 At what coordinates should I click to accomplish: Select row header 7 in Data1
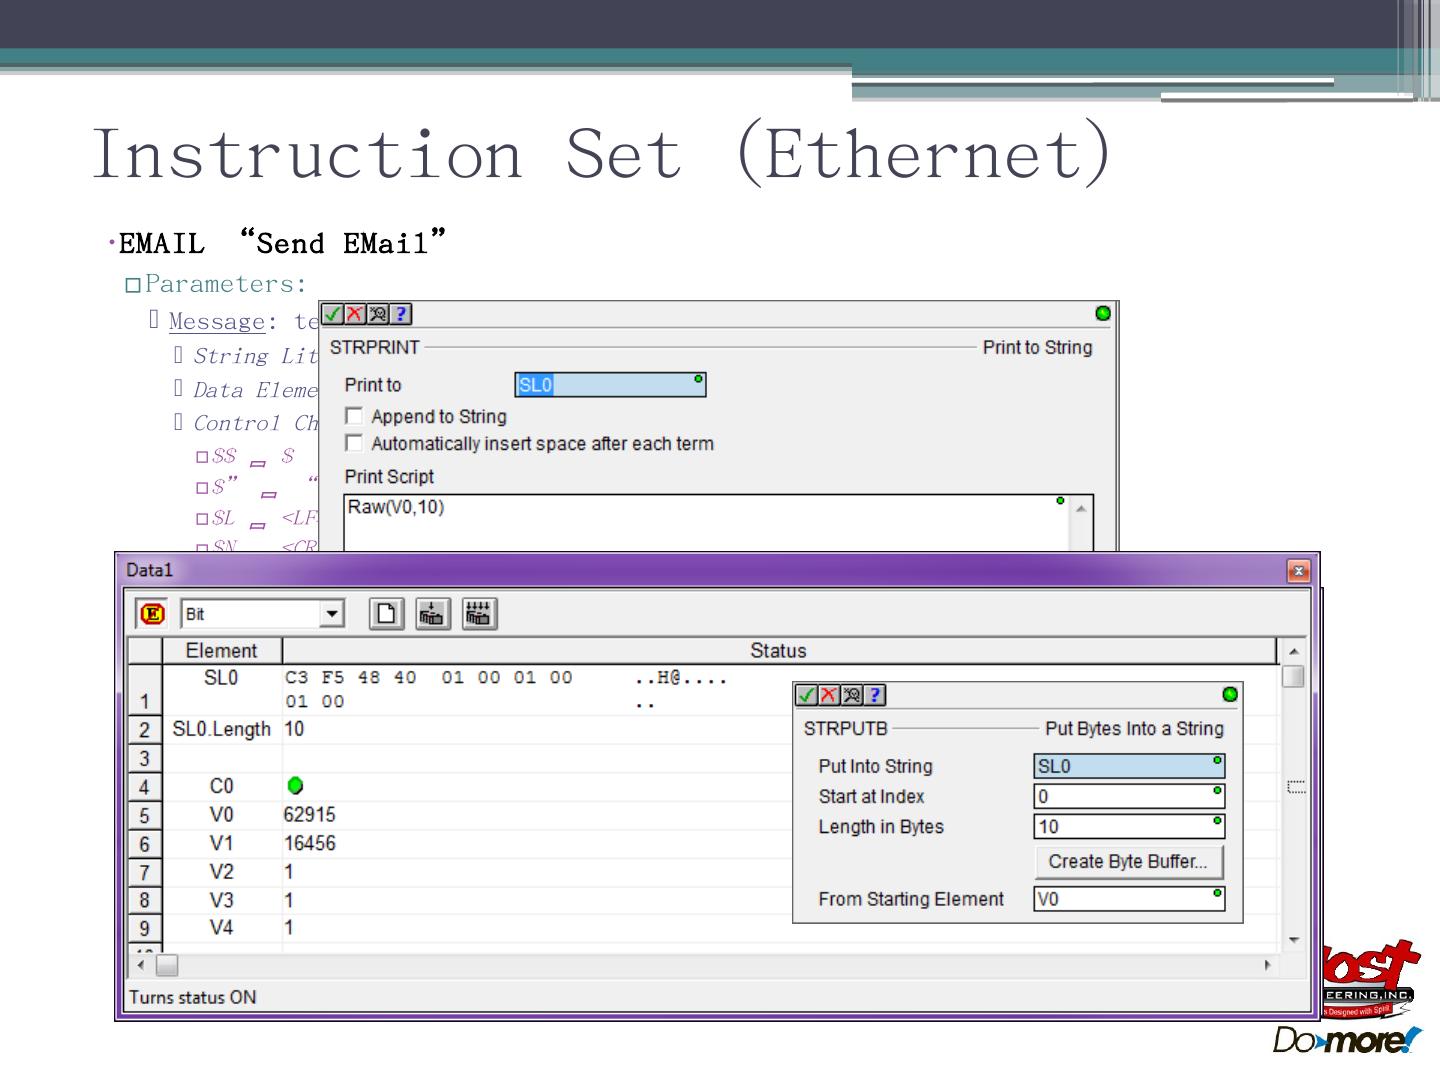[x=145, y=873]
